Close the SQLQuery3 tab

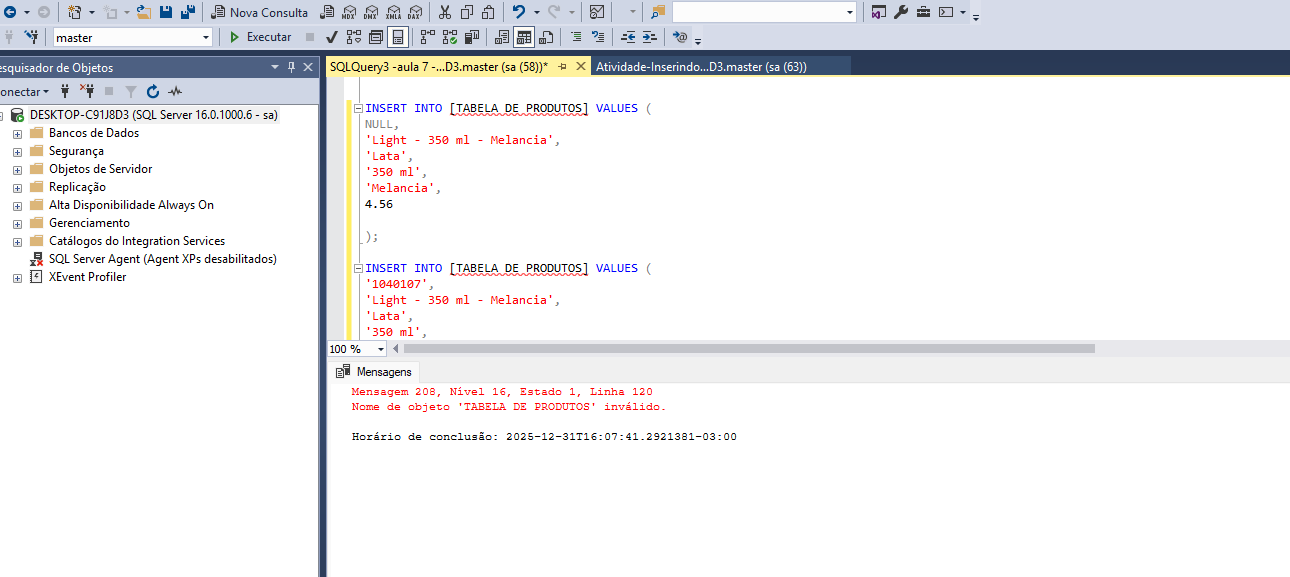click(x=580, y=67)
